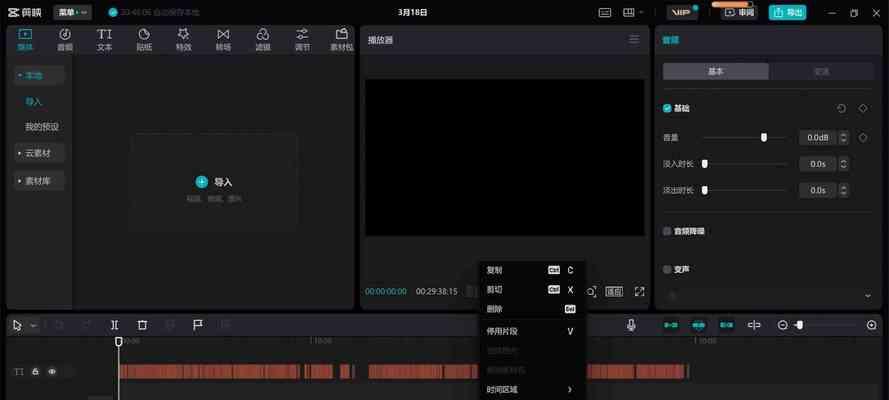
Task: Click the 审阅 review button
Action: (739, 12)
